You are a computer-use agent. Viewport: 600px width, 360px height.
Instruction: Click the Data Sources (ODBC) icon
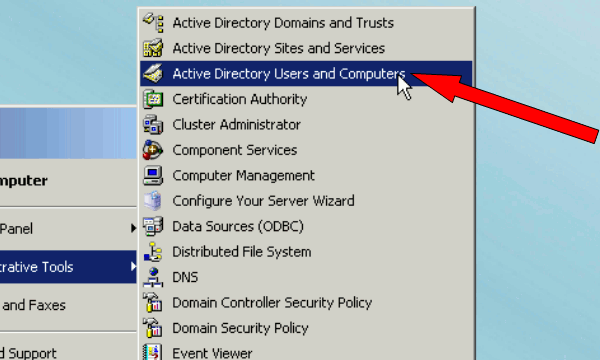tap(153, 226)
